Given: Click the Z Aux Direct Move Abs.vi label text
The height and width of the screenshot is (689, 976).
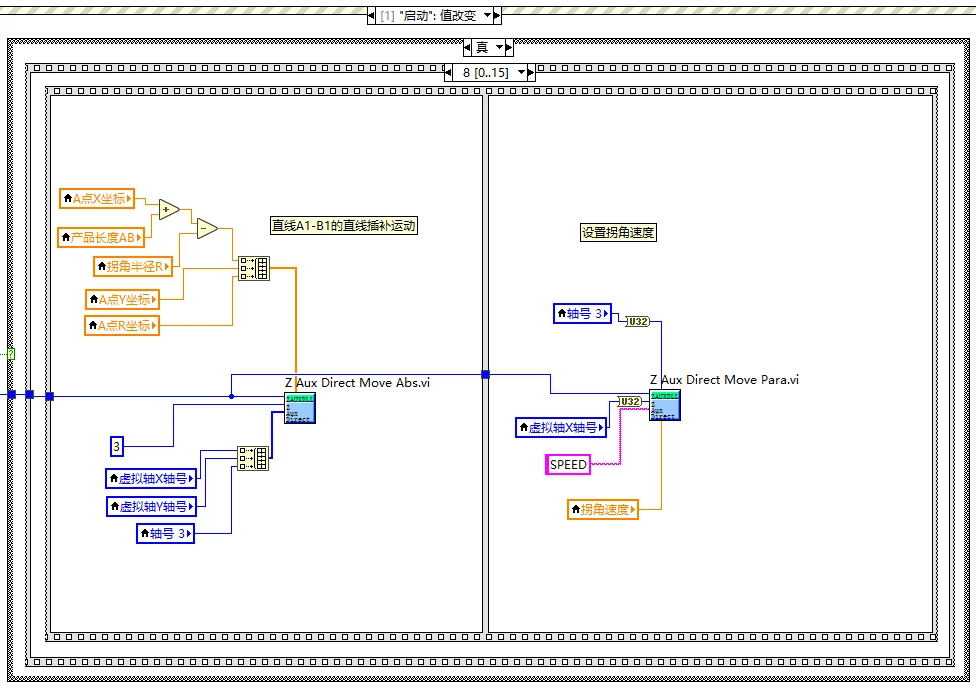Looking at the screenshot, I should click(357, 383).
